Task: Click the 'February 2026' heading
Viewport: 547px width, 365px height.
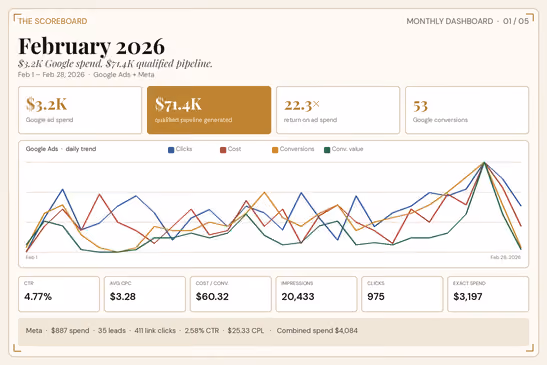Action: click(91, 46)
